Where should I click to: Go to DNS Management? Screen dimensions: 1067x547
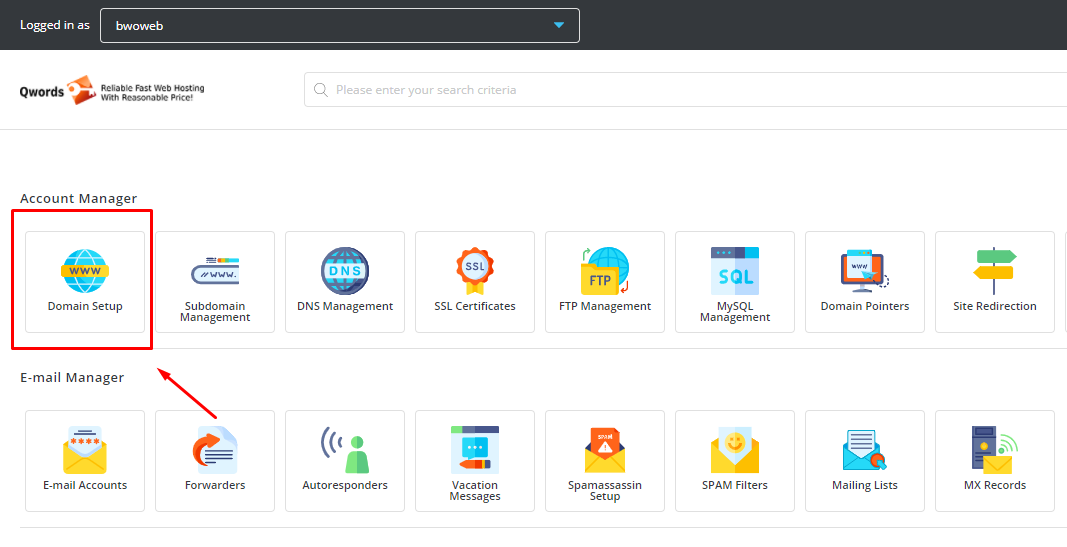pyautogui.click(x=345, y=282)
